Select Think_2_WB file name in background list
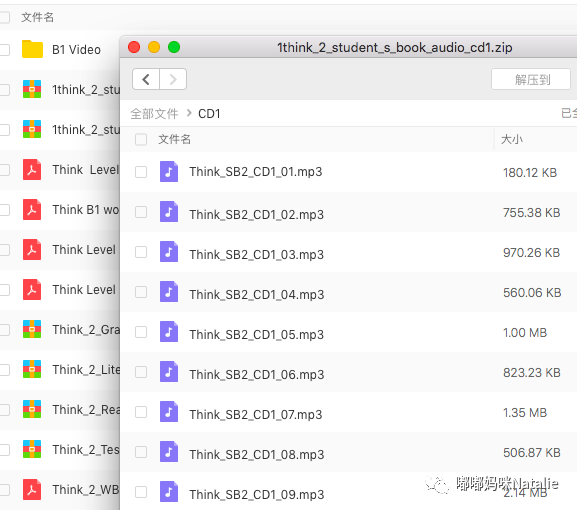 (x=86, y=490)
